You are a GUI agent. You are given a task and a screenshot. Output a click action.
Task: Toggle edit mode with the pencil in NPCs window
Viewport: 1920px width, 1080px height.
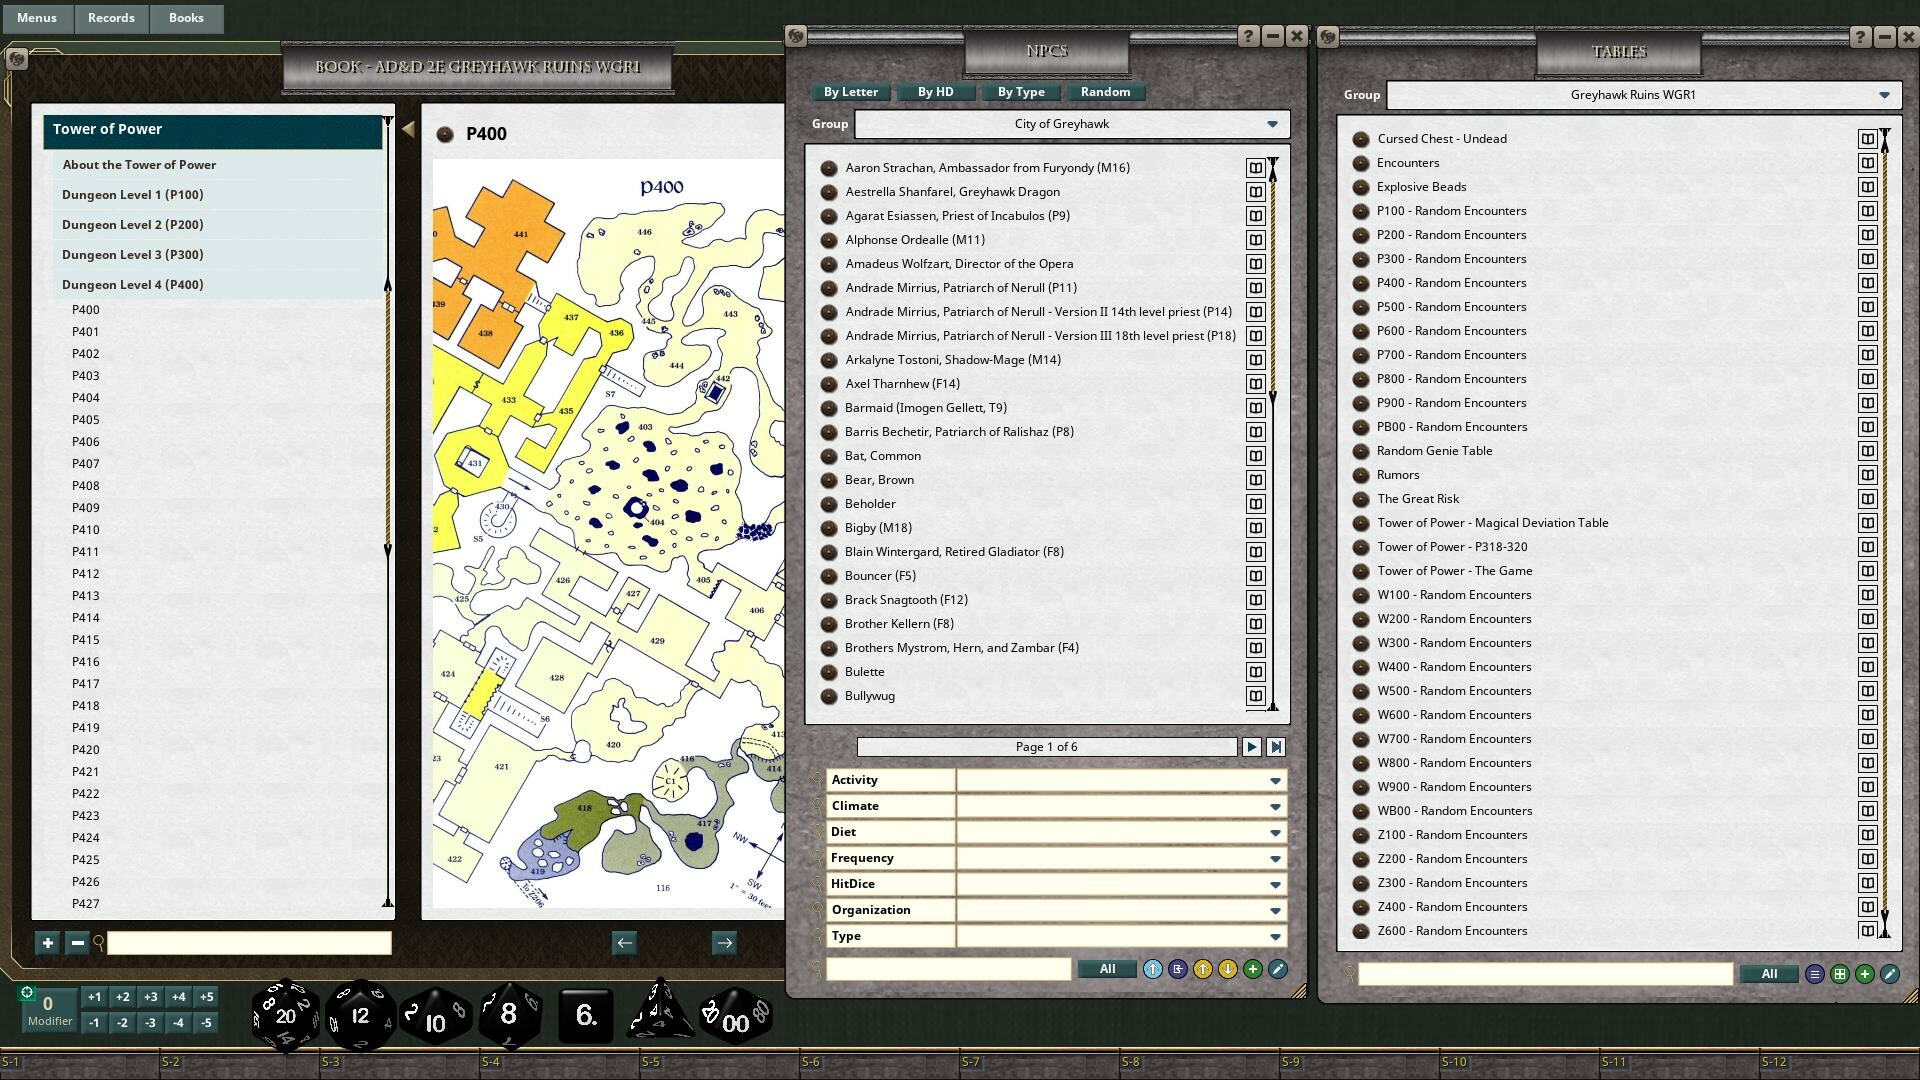point(1277,968)
